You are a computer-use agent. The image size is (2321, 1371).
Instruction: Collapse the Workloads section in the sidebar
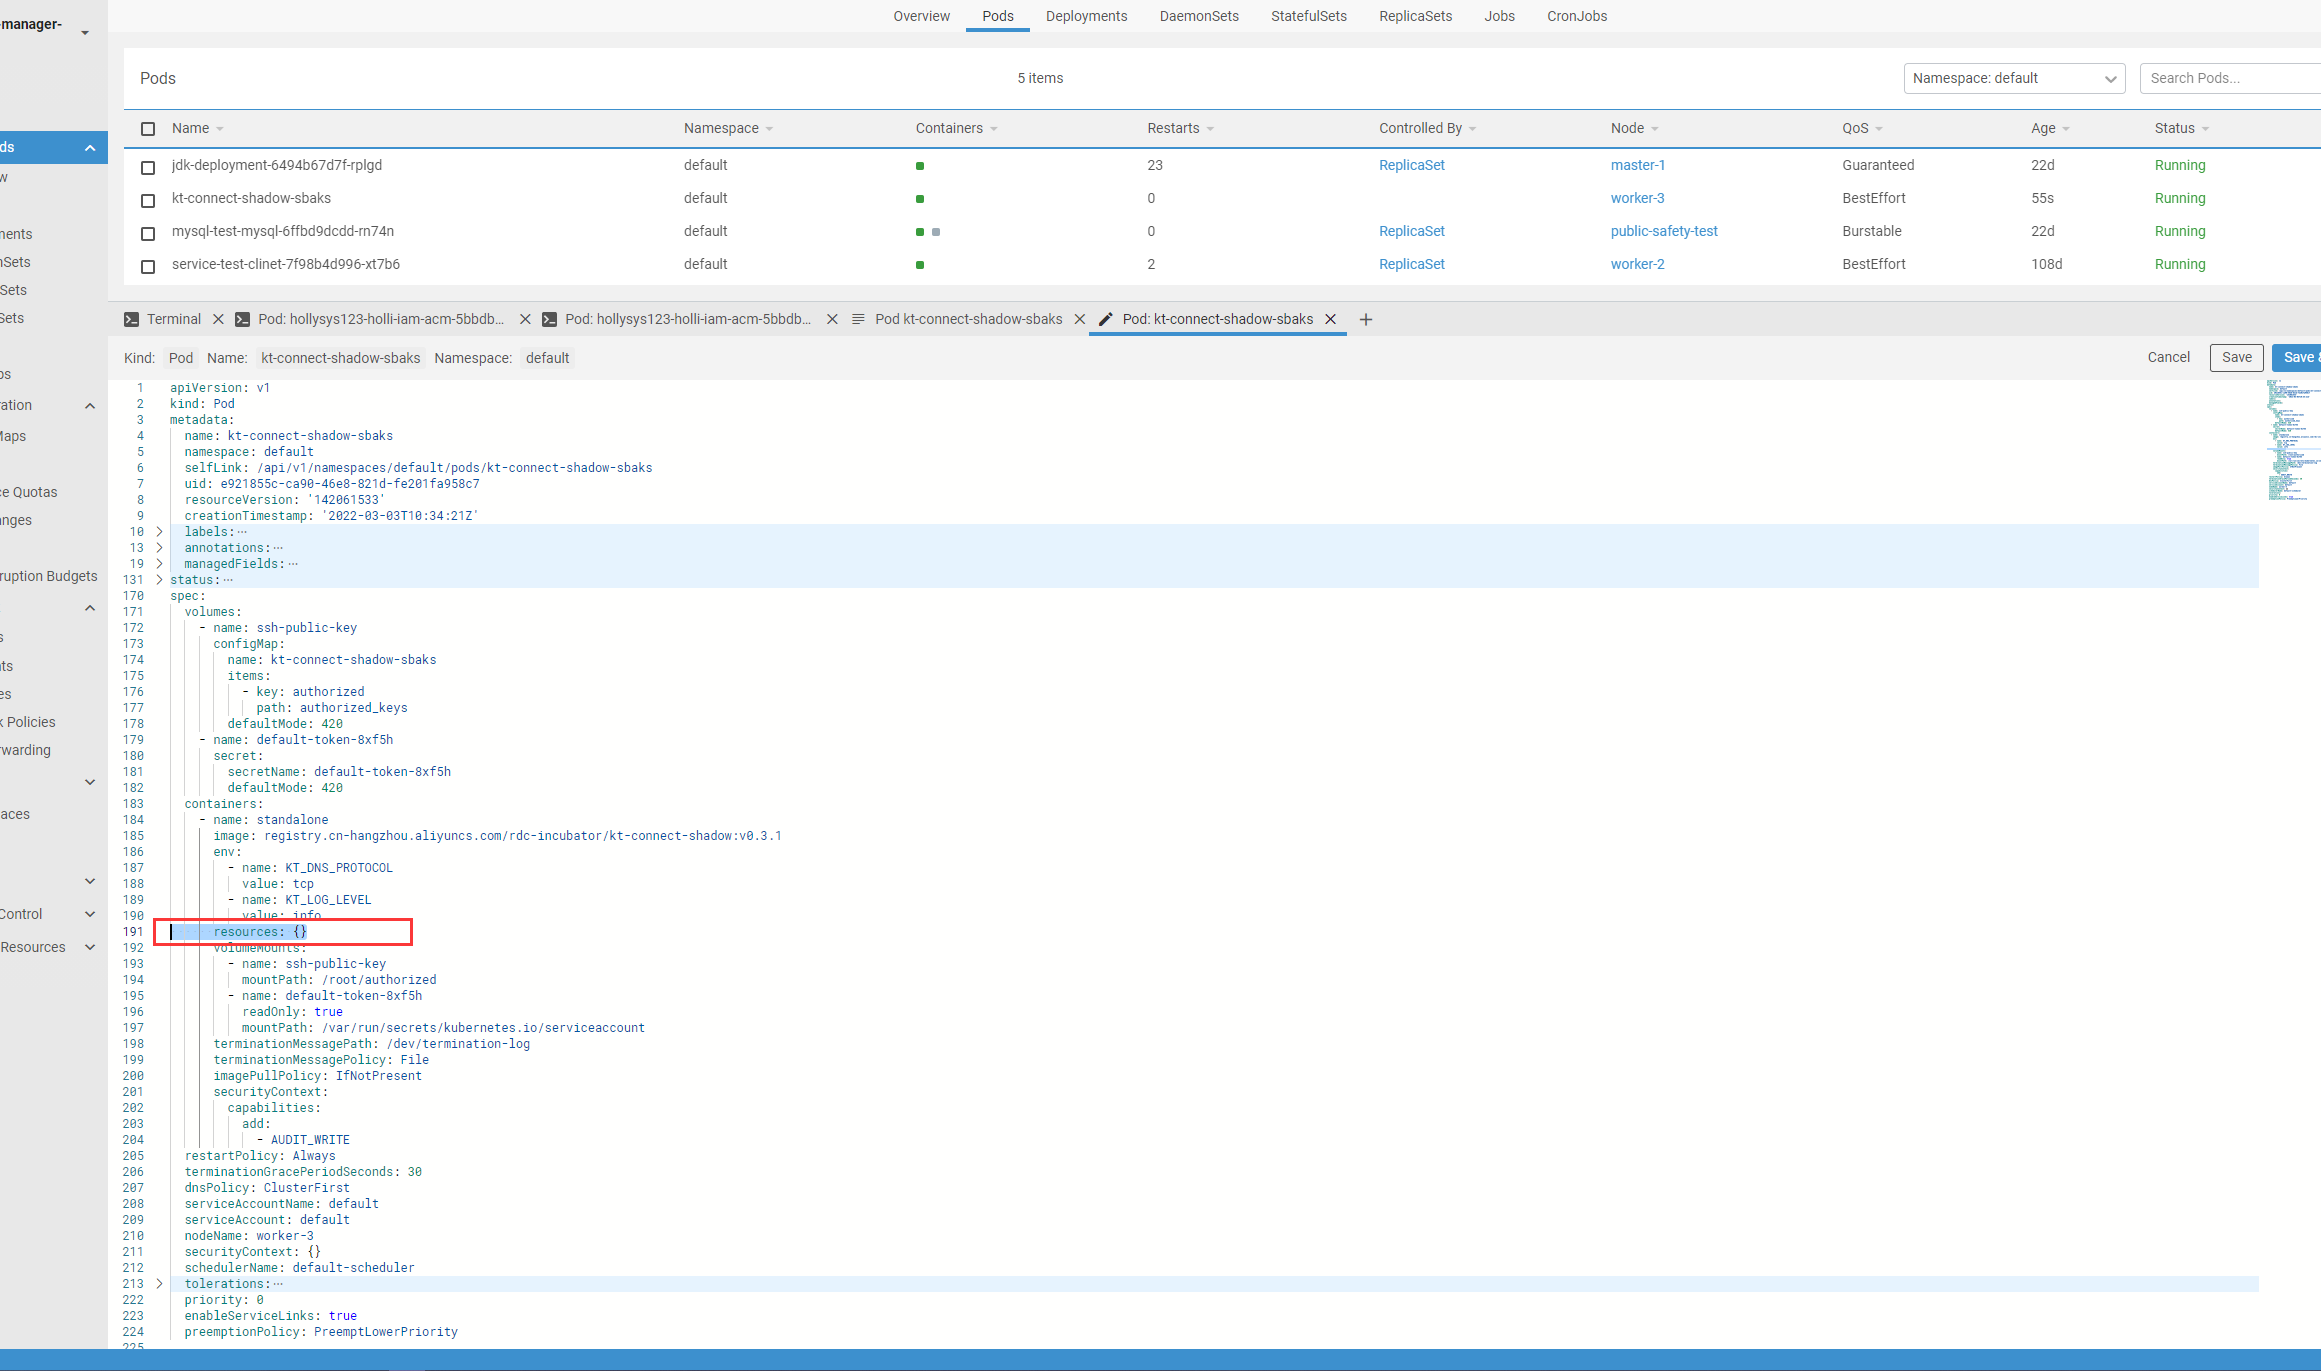coord(90,147)
